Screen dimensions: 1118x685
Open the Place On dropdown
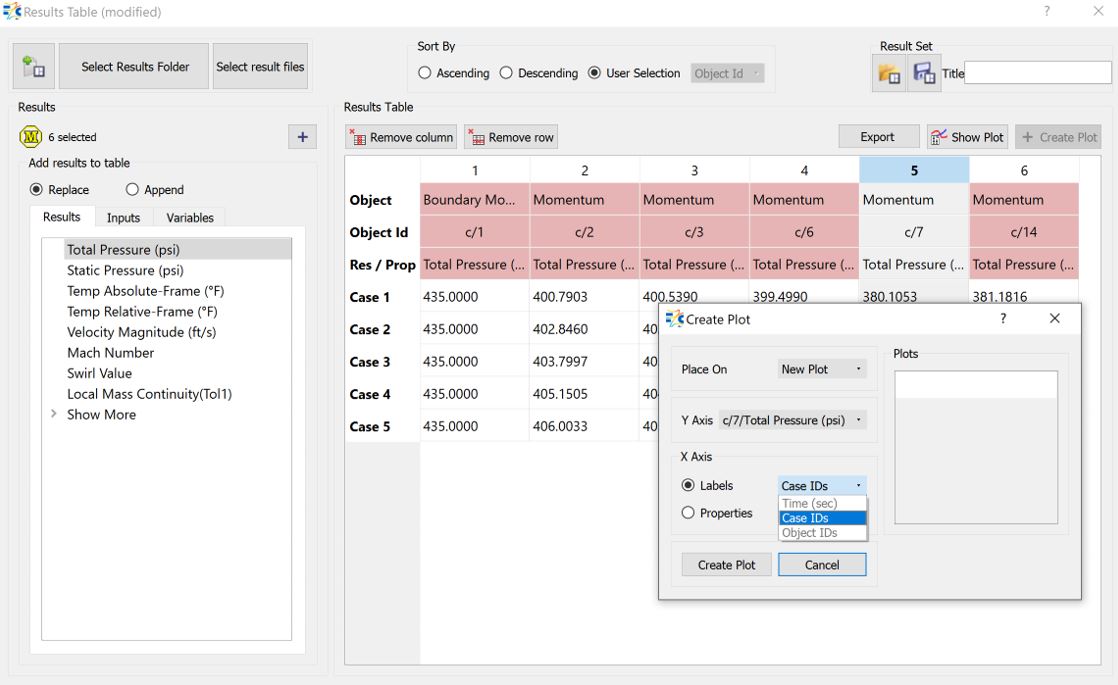[821, 369]
